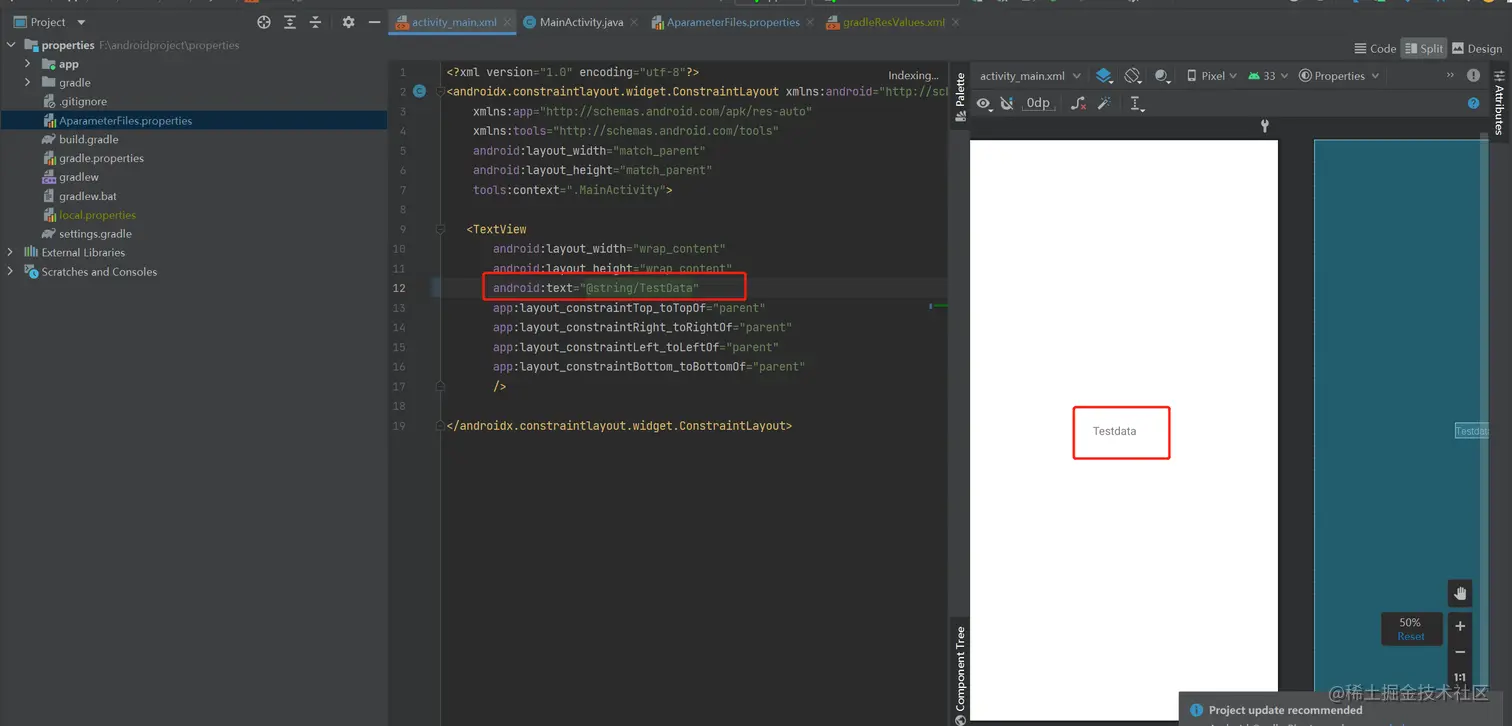Show more design toolbar options chevrons
This screenshot has width=1512, height=726.
pos(1450,75)
